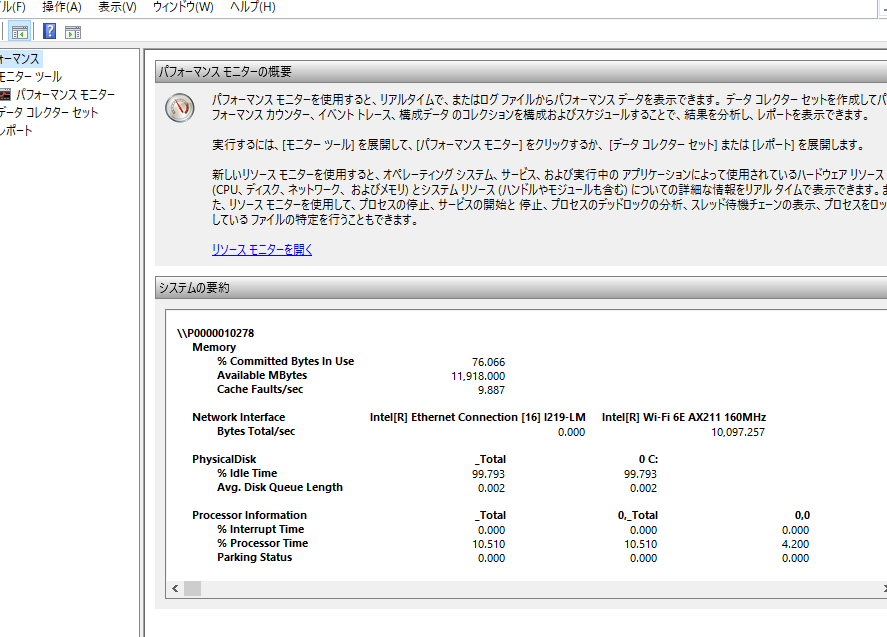Open the 操作(A) menu

click(x=61, y=7)
